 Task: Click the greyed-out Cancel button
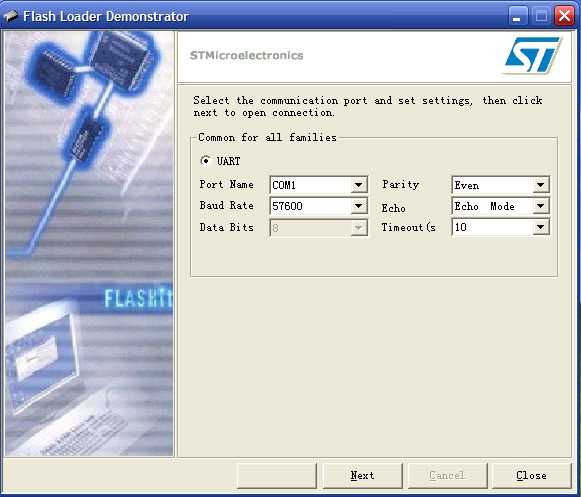click(447, 476)
